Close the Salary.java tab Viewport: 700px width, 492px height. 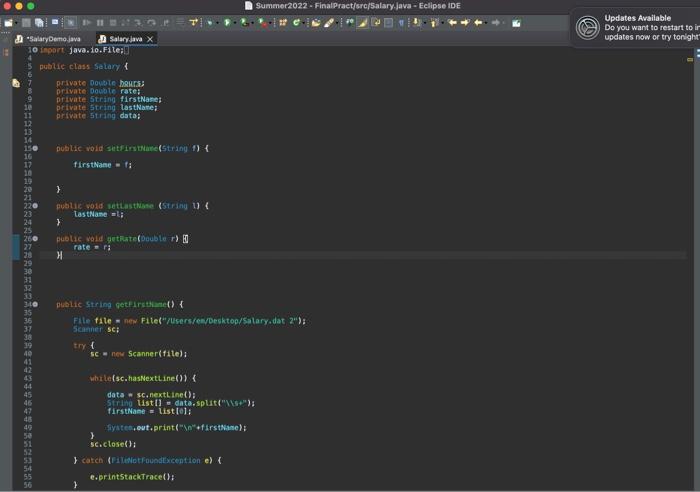pos(150,39)
